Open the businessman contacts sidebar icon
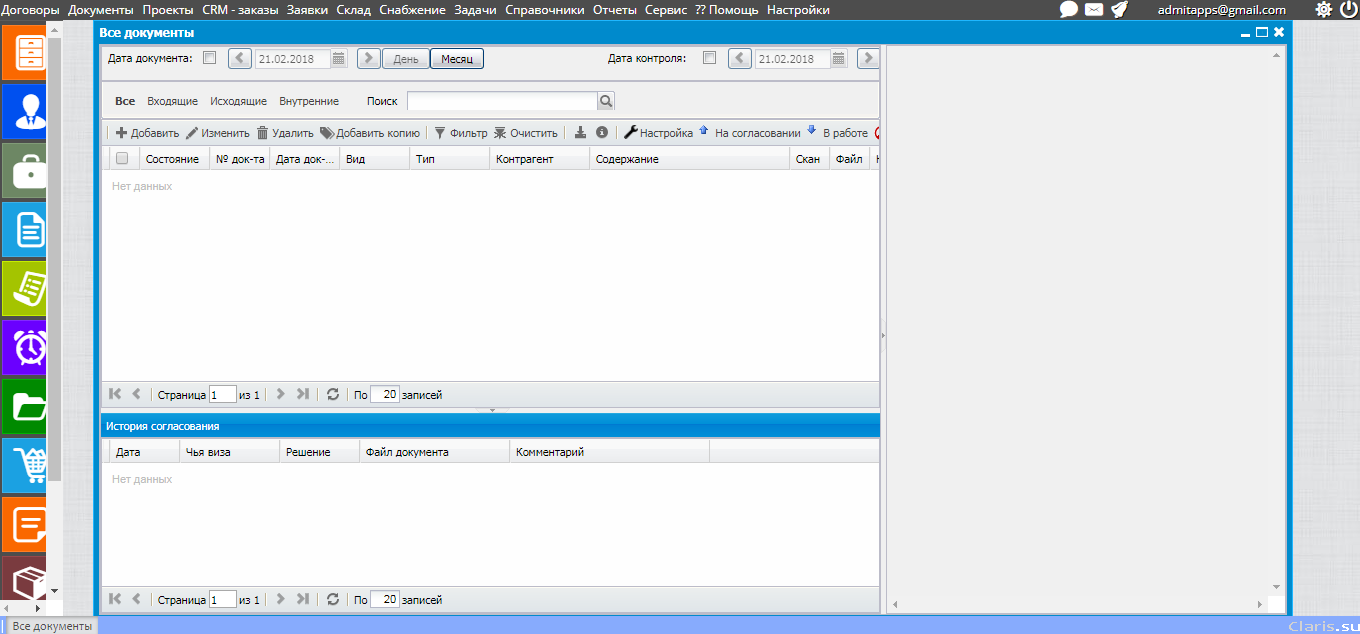Screen dimensions: 1360x634 click(24, 111)
